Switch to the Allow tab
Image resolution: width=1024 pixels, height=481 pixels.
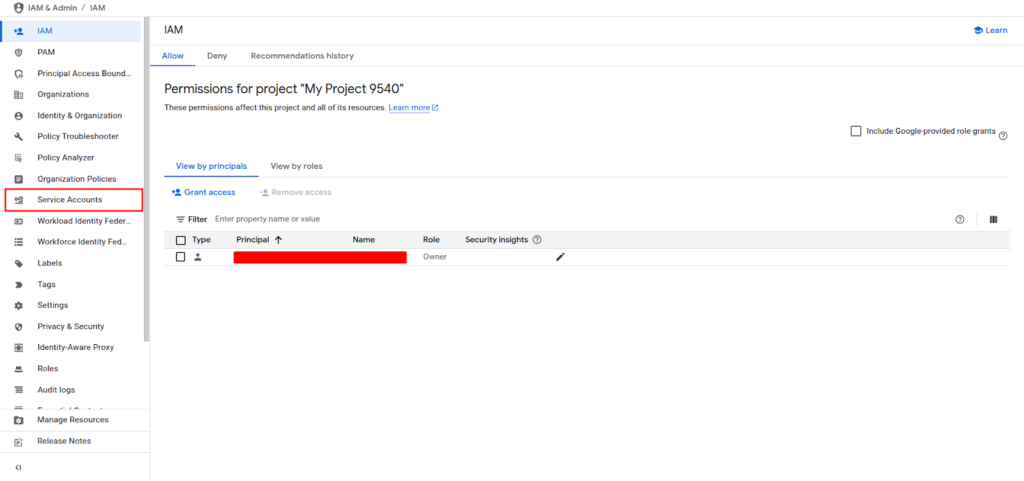click(x=172, y=56)
